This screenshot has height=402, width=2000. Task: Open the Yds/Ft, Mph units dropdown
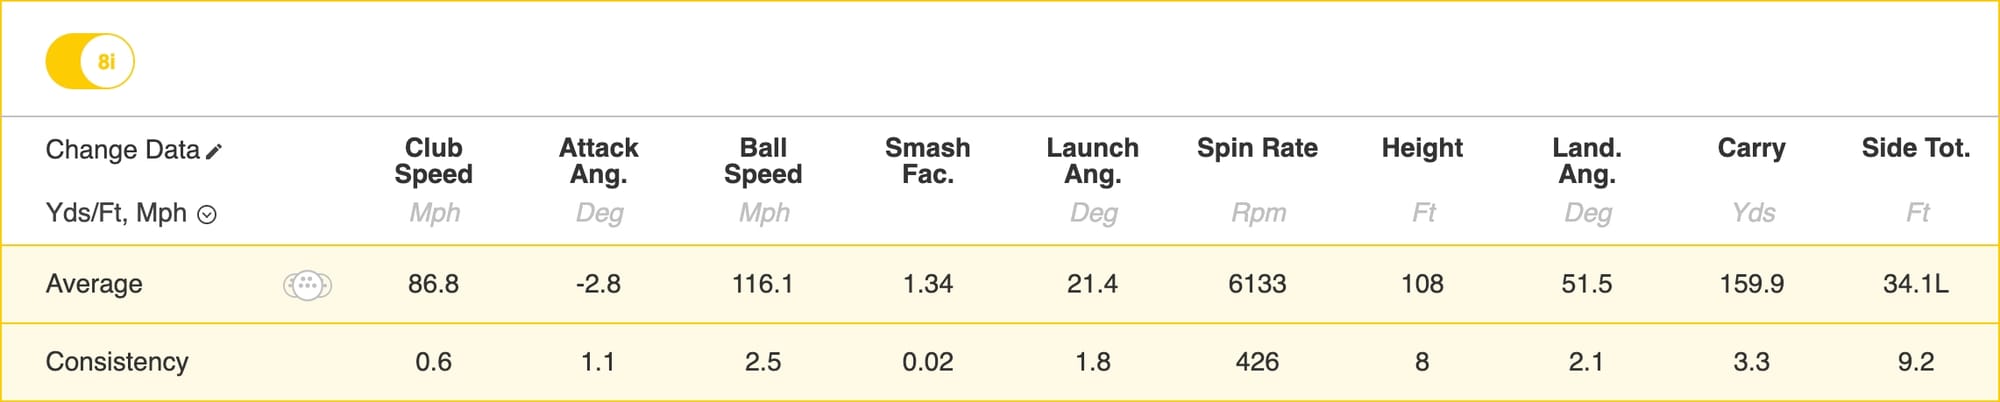click(x=207, y=214)
